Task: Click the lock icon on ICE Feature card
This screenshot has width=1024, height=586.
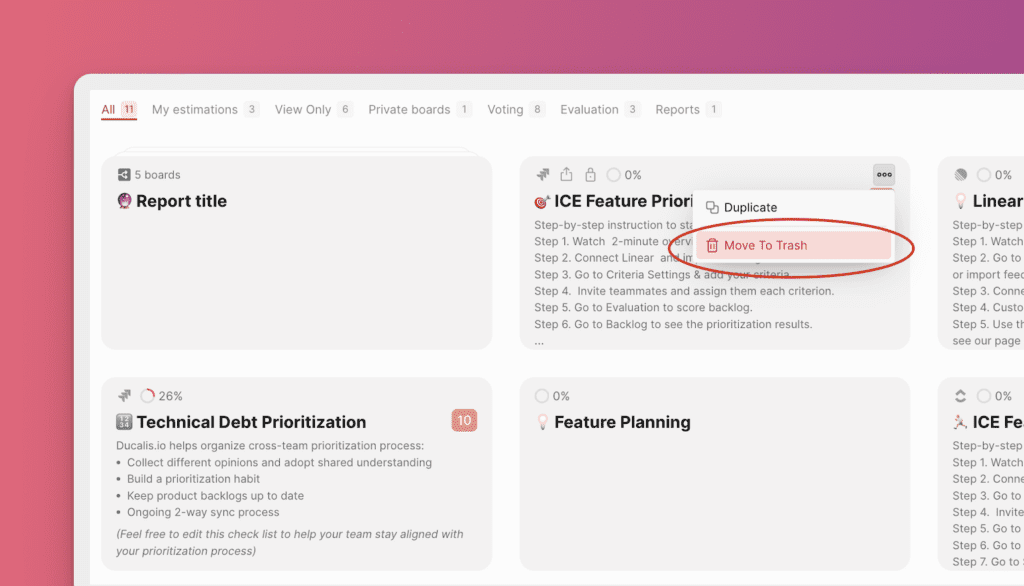Action: click(590, 175)
